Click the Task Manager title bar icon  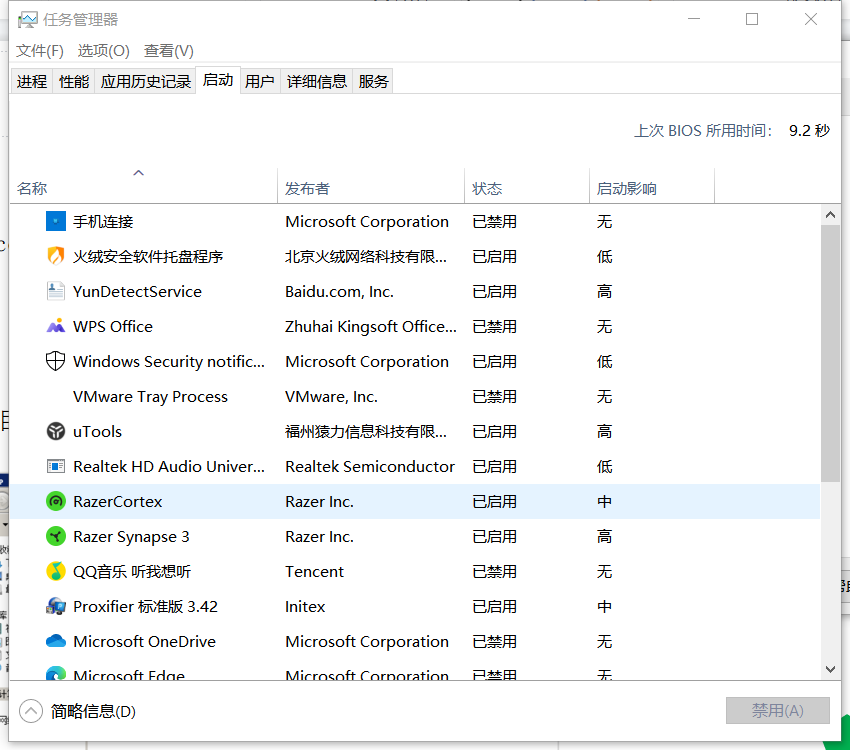pos(27,20)
